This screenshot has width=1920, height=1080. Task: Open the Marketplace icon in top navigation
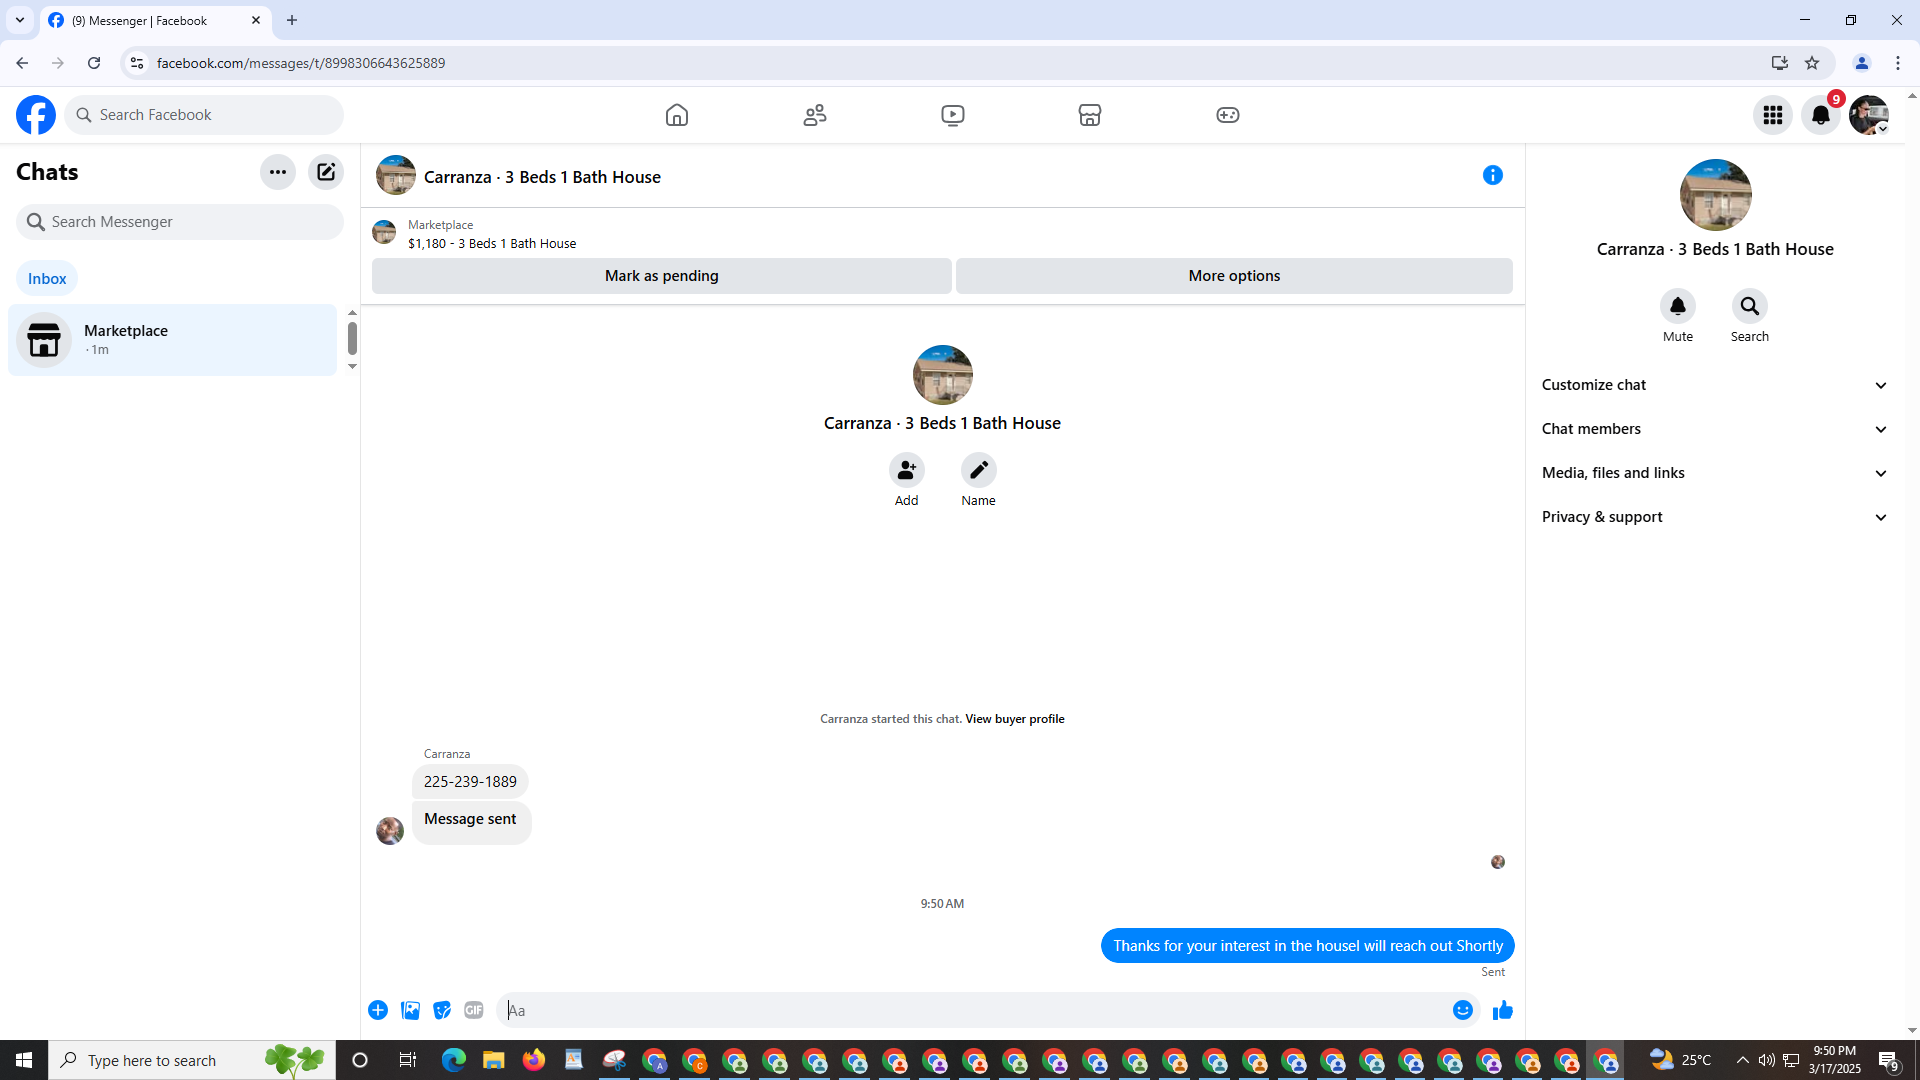pyautogui.click(x=1090, y=115)
